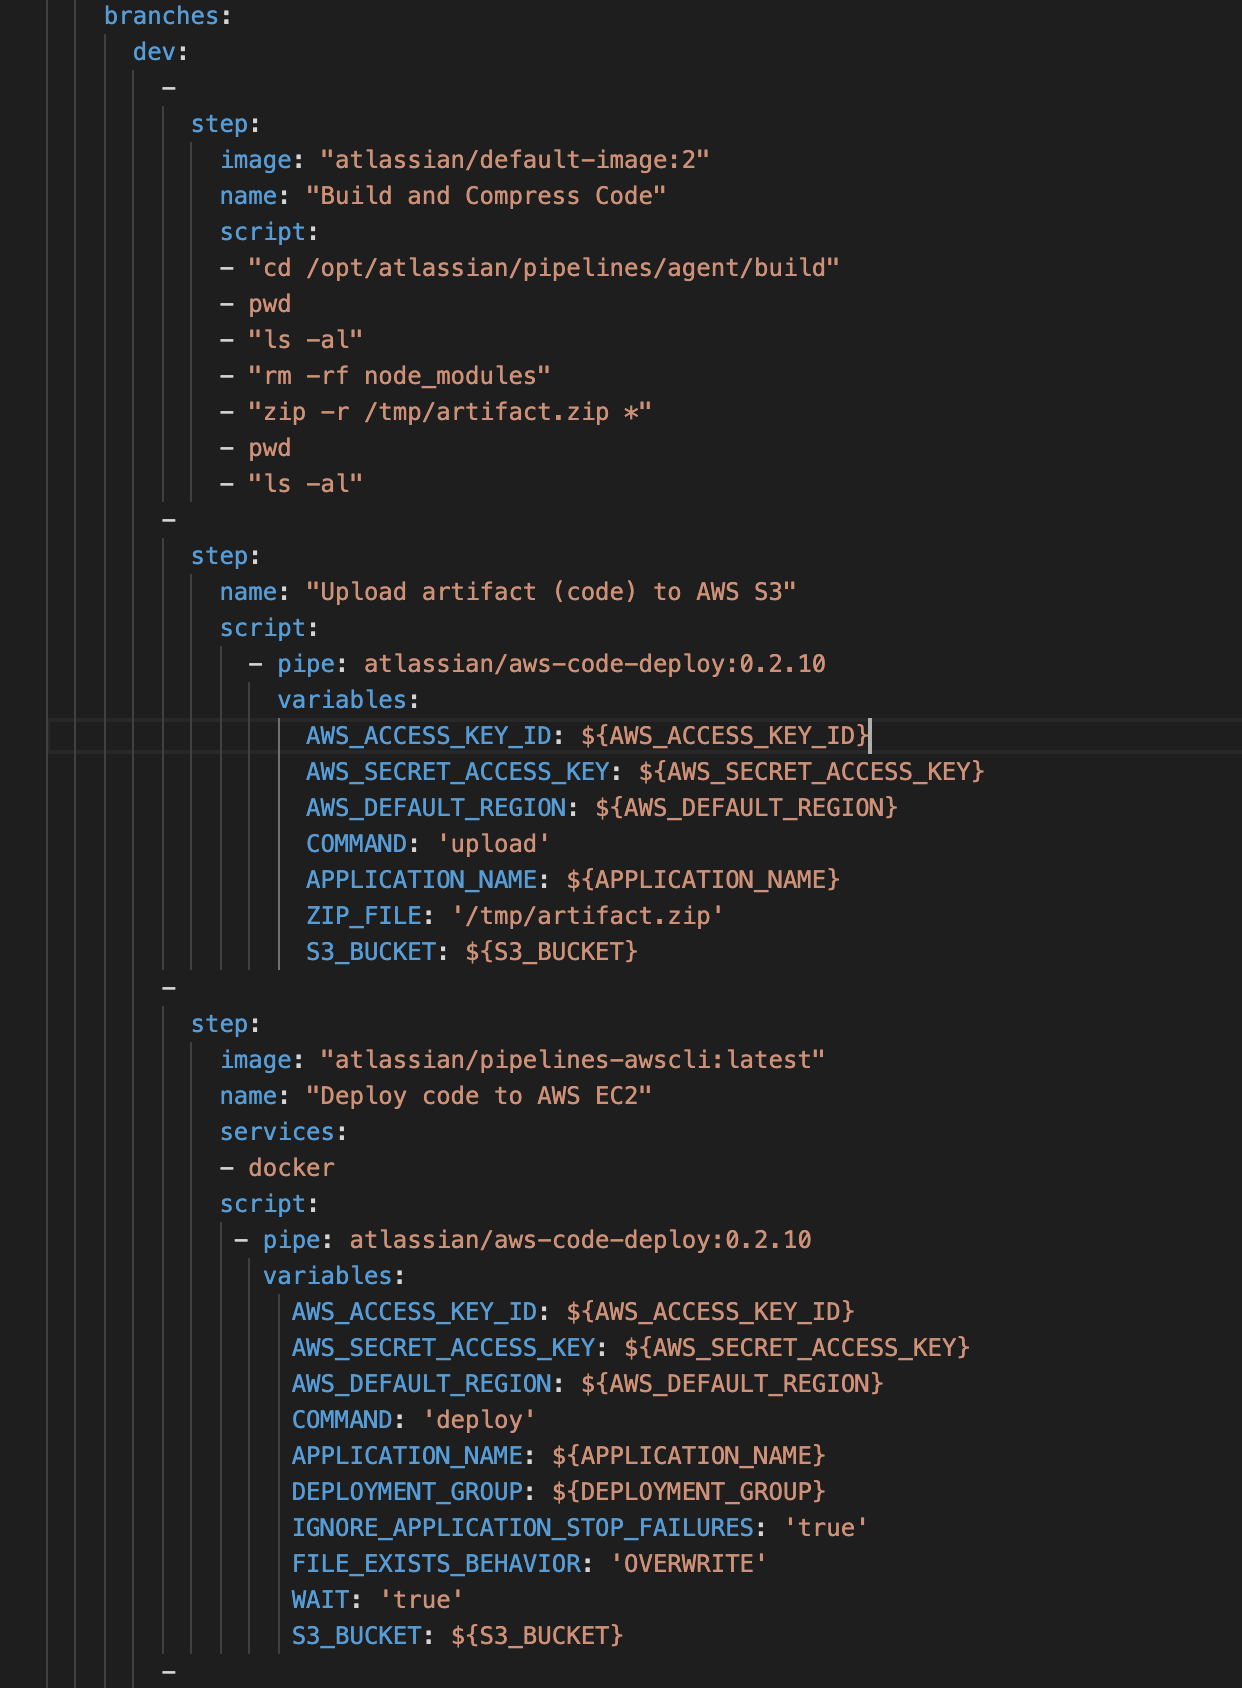Screen dimensions: 1242x1688
Task: Click the FILE_EXISTS_BEHAVIOR 'OVERWRITE' value
Action: pyautogui.click(x=688, y=1564)
